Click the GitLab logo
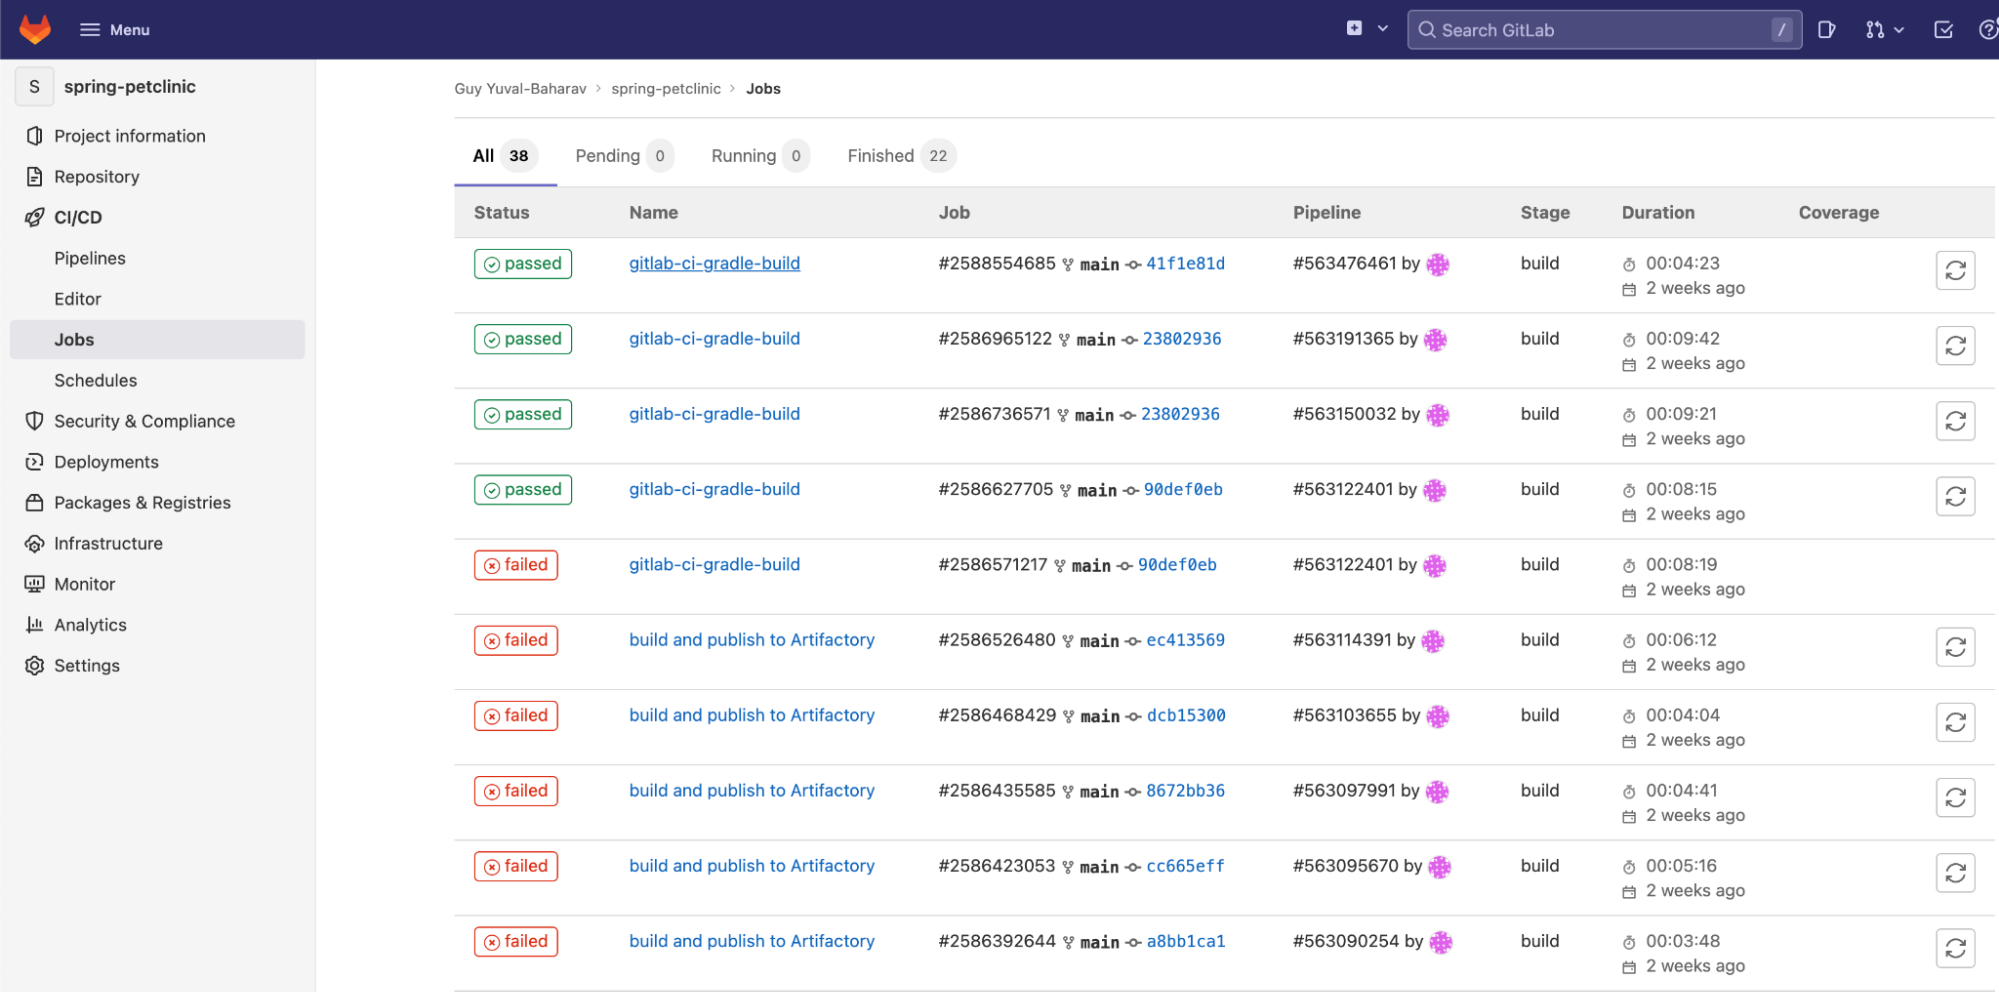 click(x=35, y=29)
